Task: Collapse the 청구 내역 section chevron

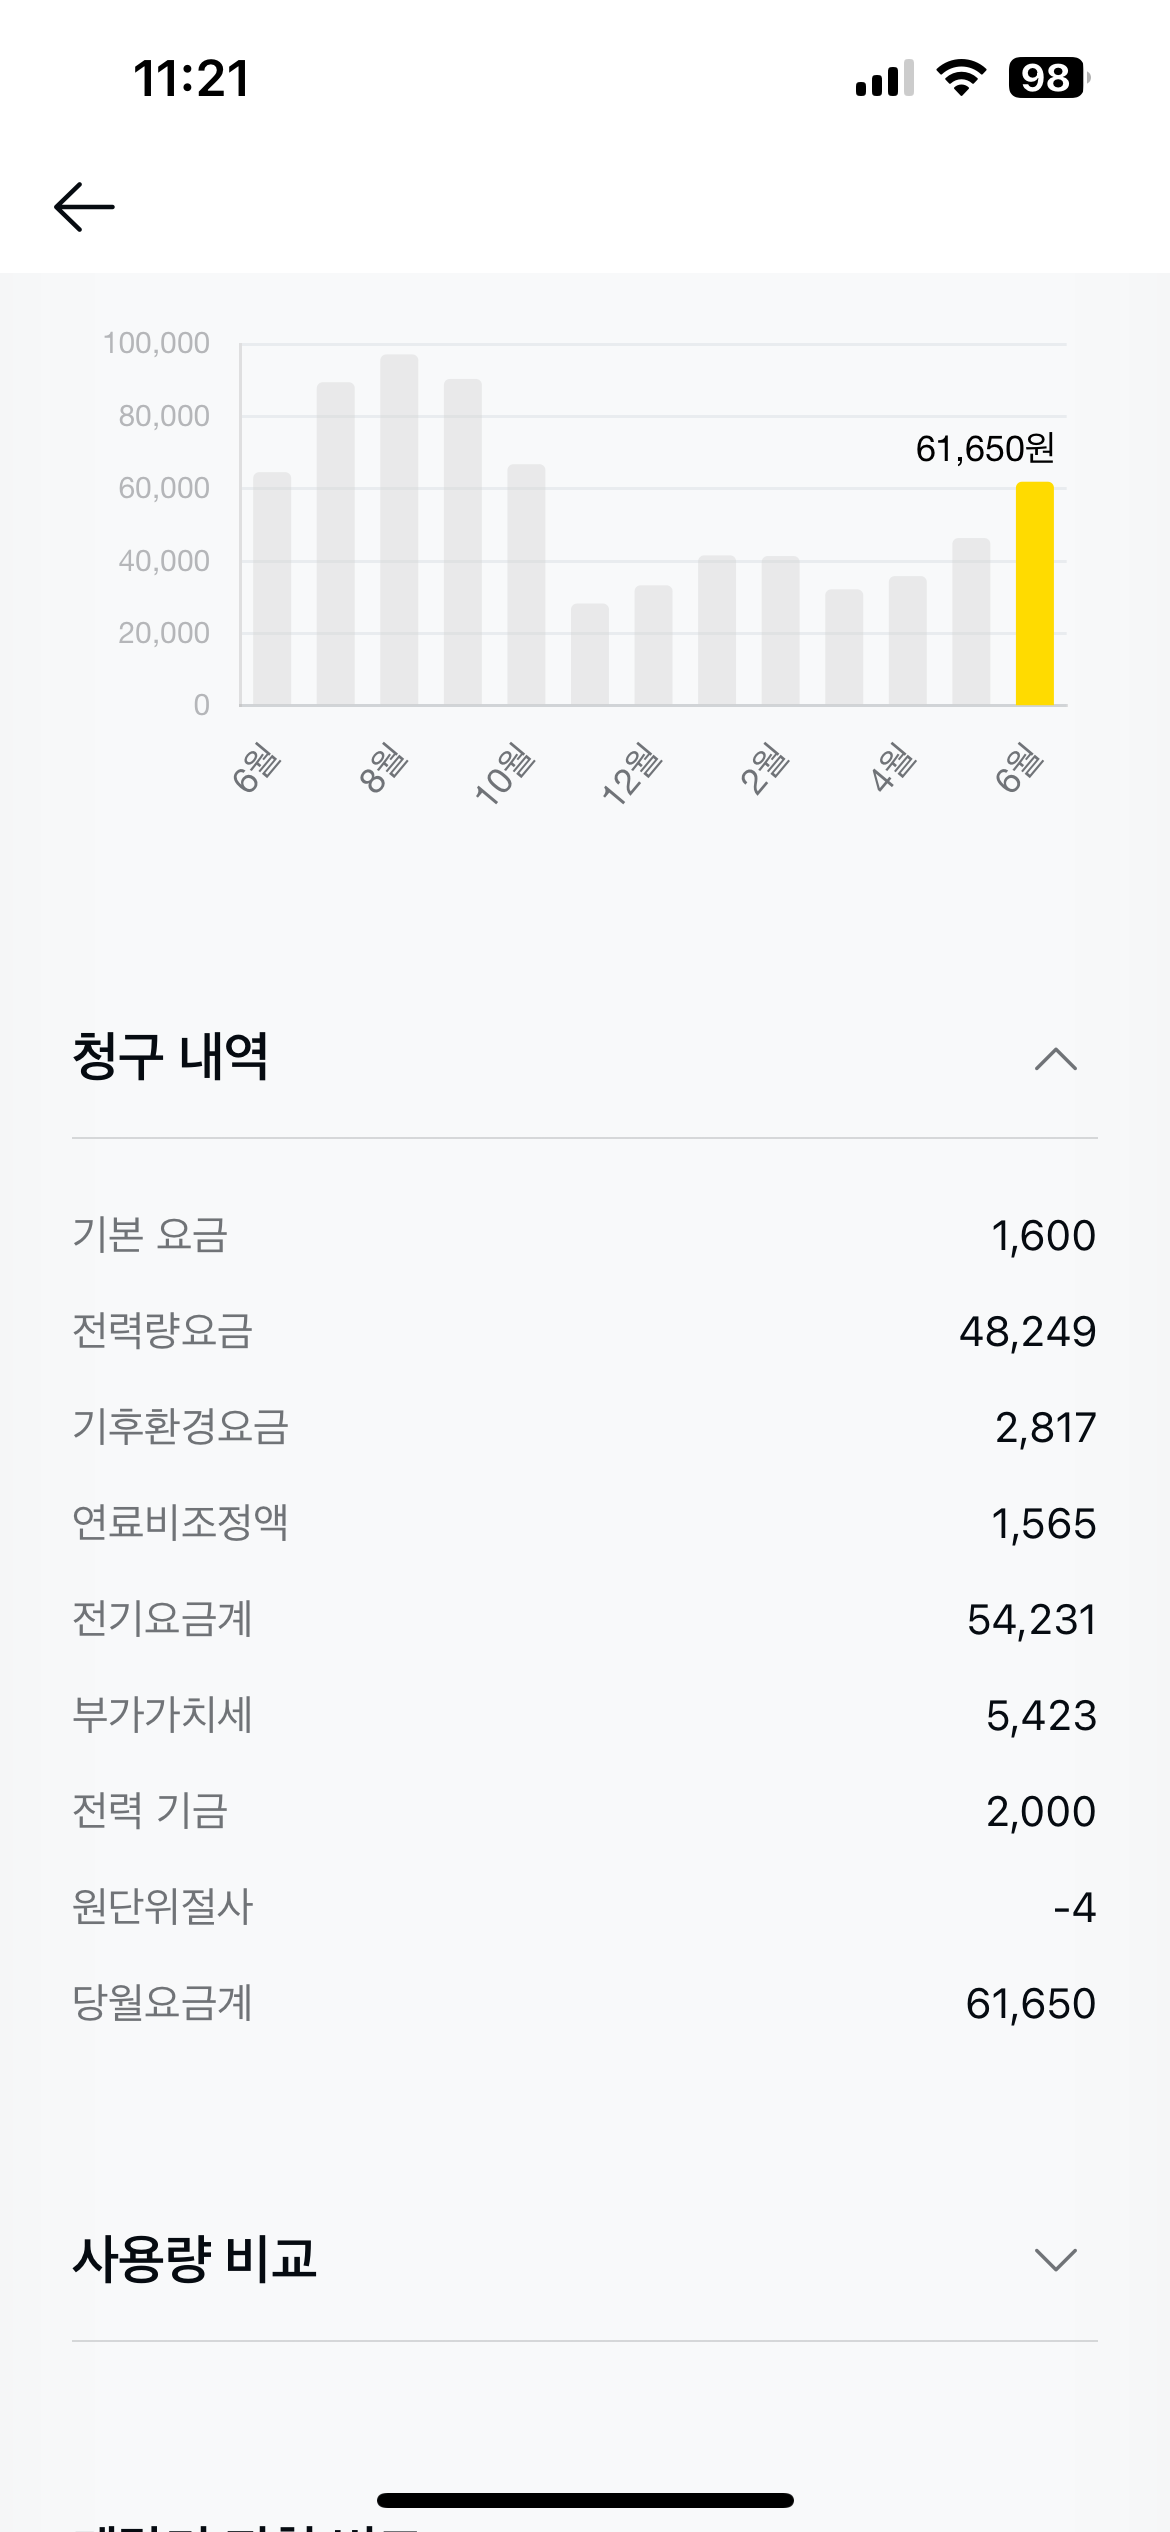Action: pyautogui.click(x=1055, y=1059)
